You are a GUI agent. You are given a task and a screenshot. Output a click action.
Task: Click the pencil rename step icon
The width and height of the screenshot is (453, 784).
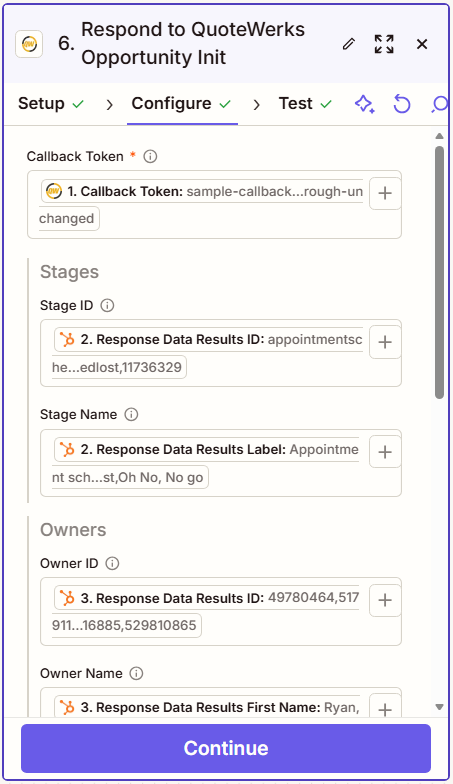pos(348,44)
